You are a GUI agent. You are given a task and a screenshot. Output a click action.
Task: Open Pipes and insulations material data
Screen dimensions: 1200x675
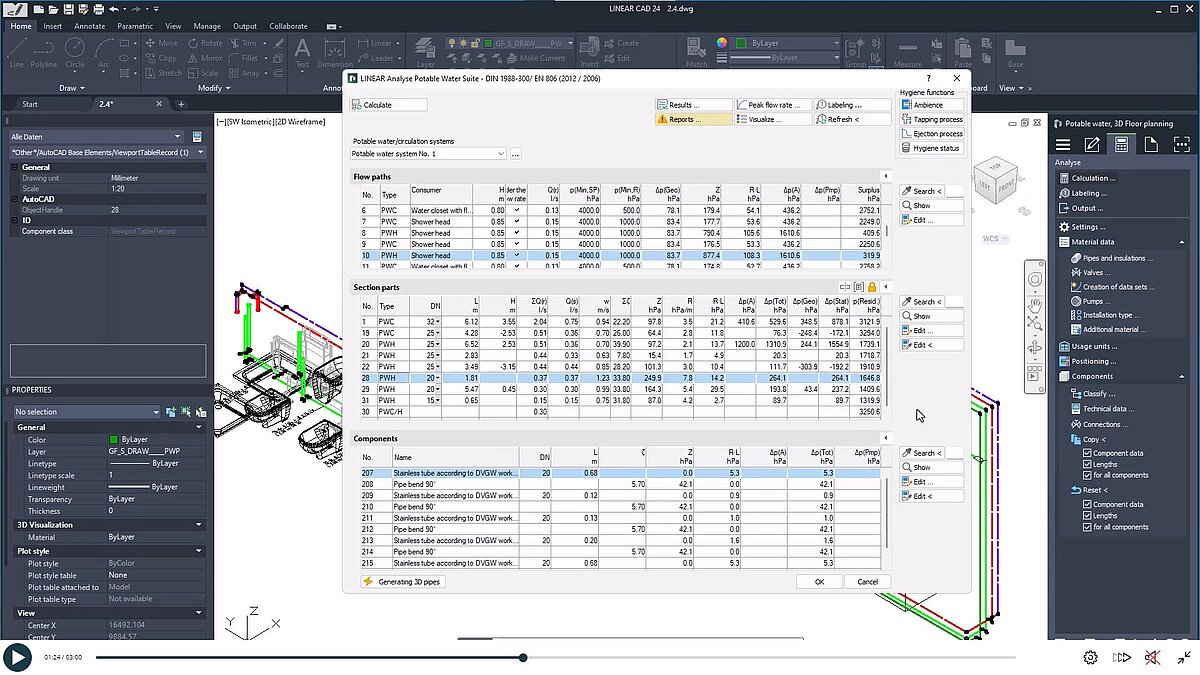(x=1110, y=257)
